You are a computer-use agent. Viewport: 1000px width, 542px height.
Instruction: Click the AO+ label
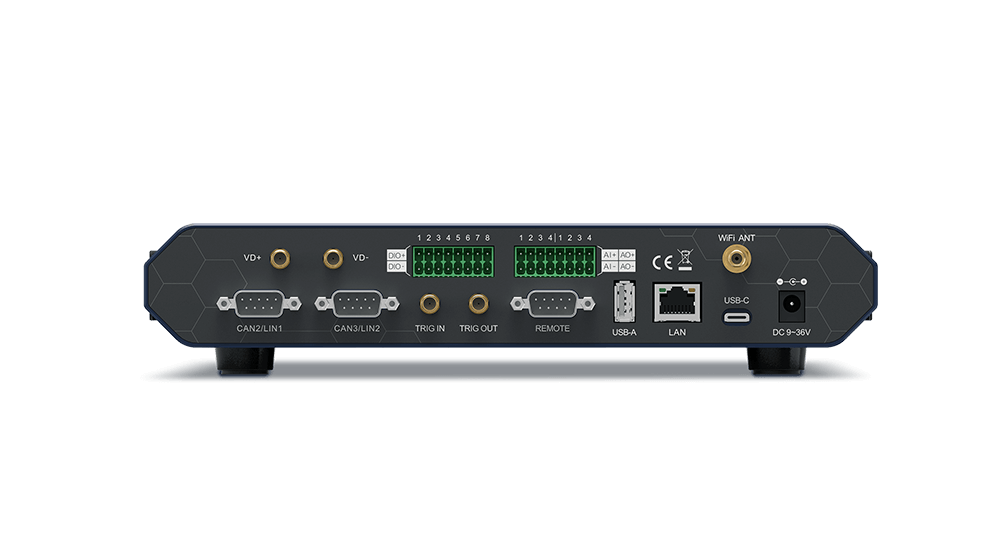pyautogui.click(x=626, y=255)
